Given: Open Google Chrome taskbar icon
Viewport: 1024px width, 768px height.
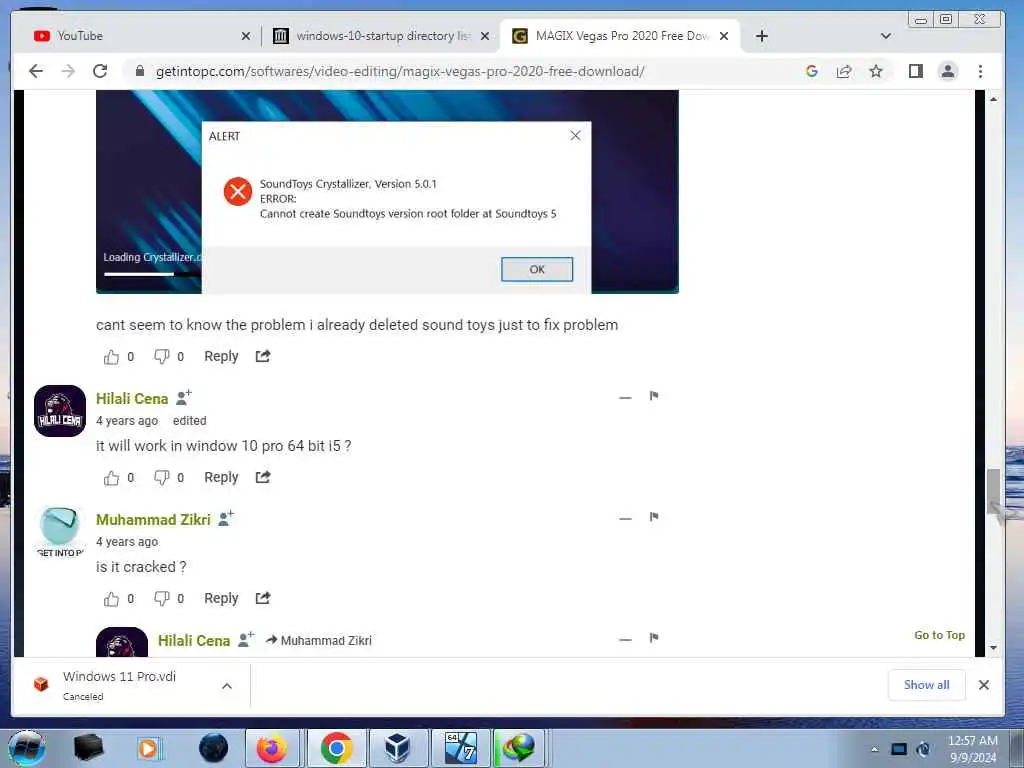Looking at the screenshot, I should click(336, 748).
